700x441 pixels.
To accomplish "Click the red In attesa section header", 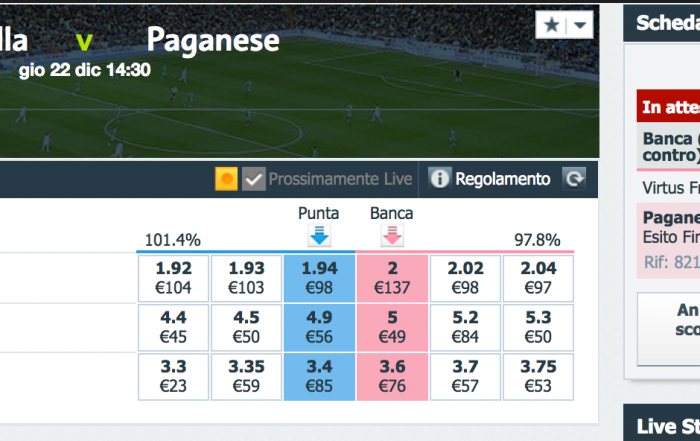I will click(668, 106).
